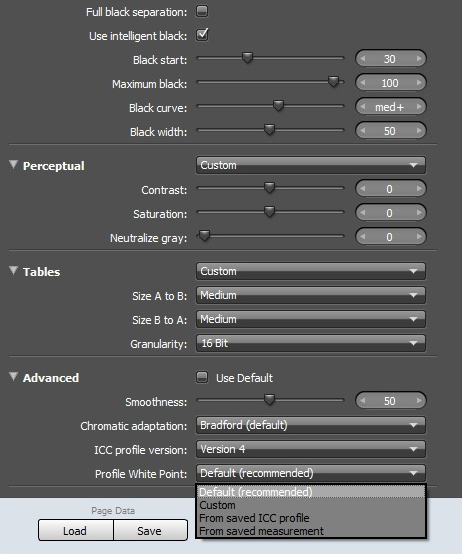Decrease Black width value with left arrow
The height and width of the screenshot is (554, 462).
[x=362, y=131]
